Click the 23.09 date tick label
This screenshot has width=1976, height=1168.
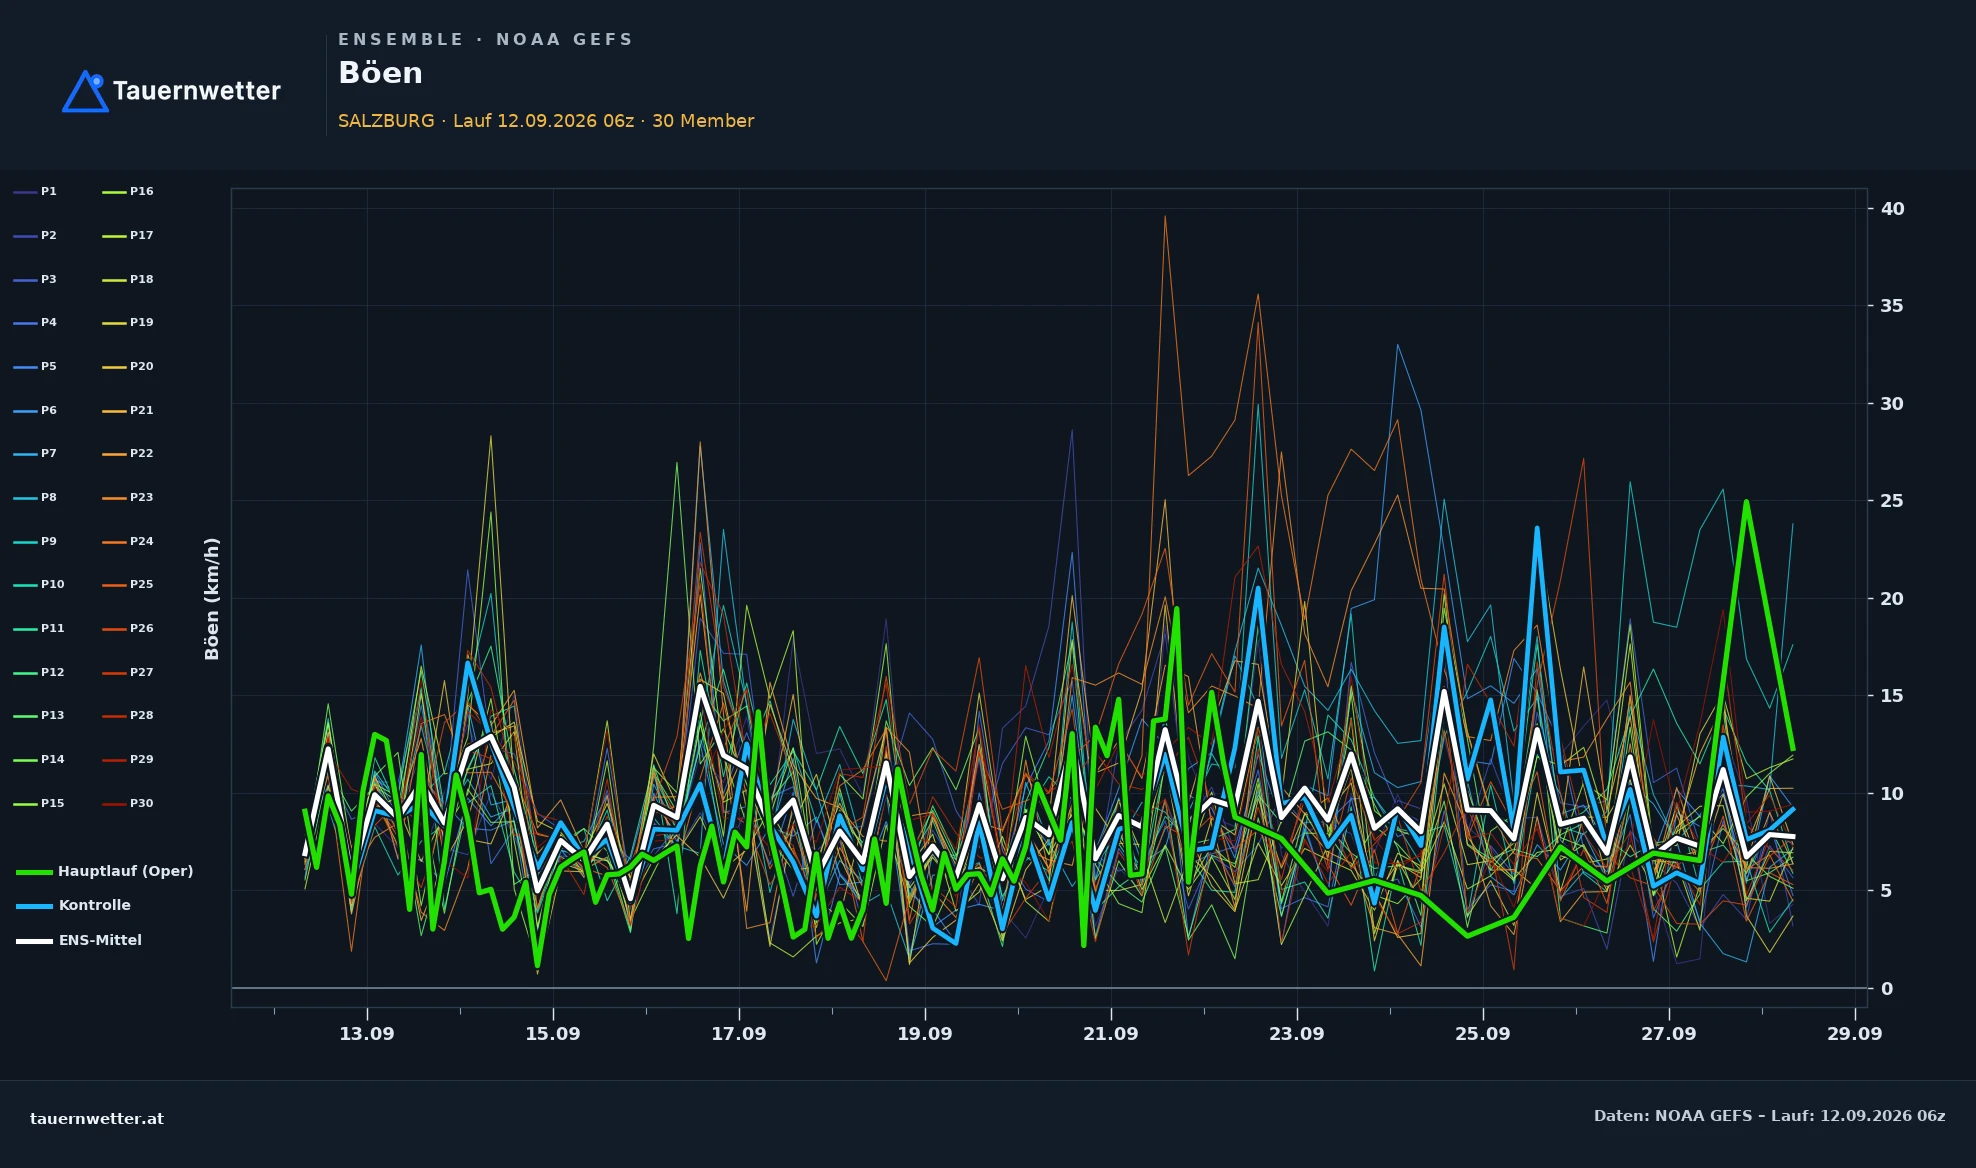click(1297, 1034)
